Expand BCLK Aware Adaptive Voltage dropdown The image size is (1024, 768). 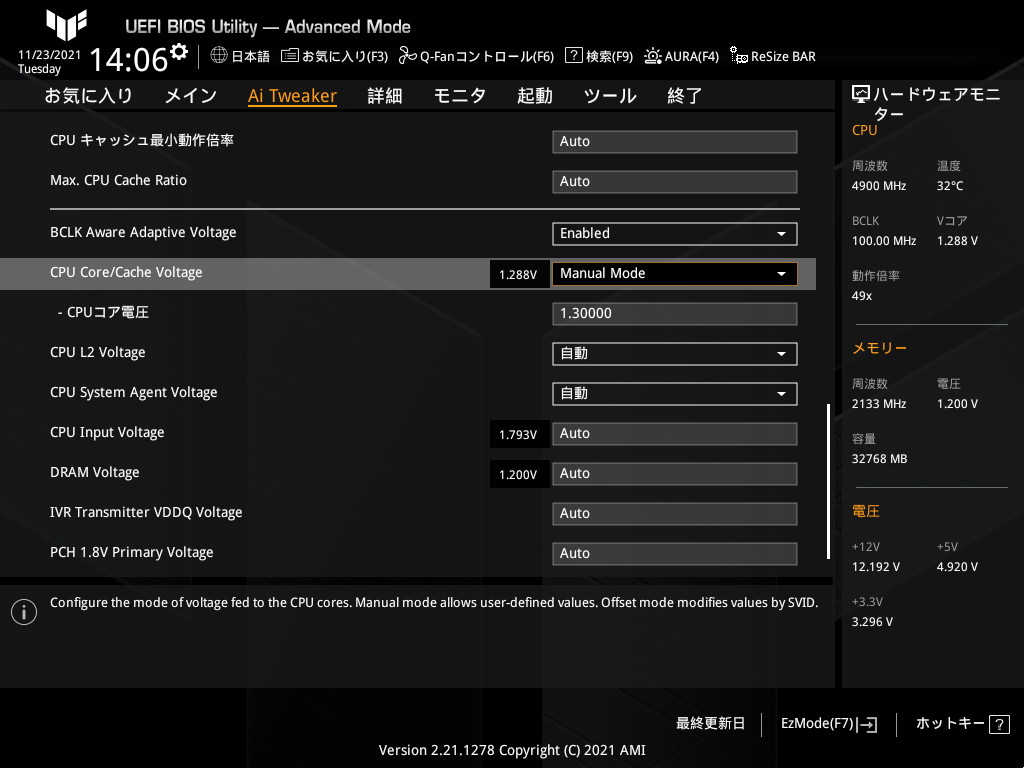(675, 234)
